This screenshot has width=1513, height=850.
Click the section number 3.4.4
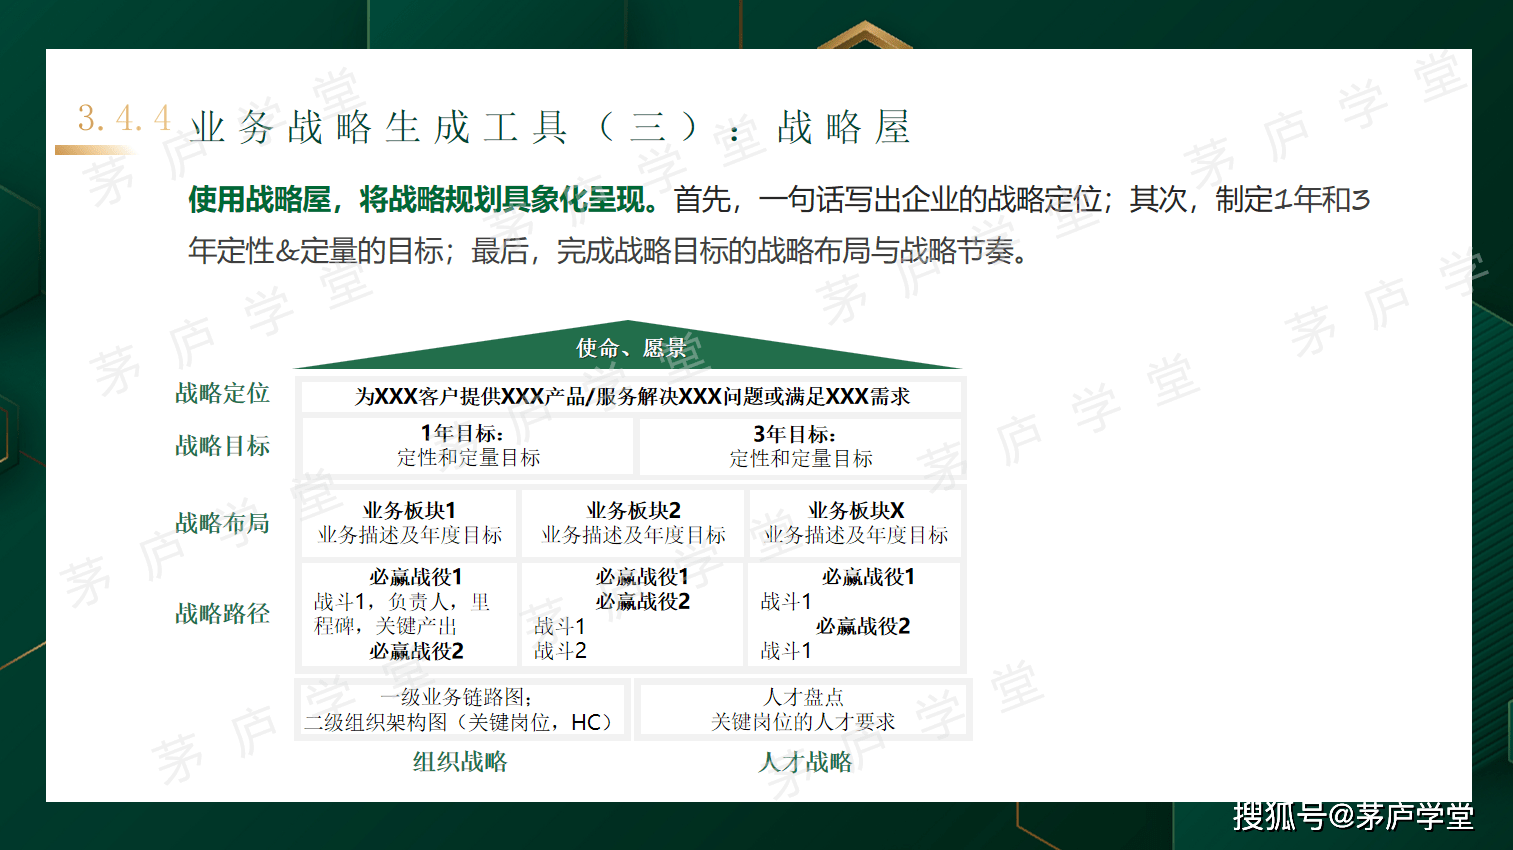tap(122, 121)
